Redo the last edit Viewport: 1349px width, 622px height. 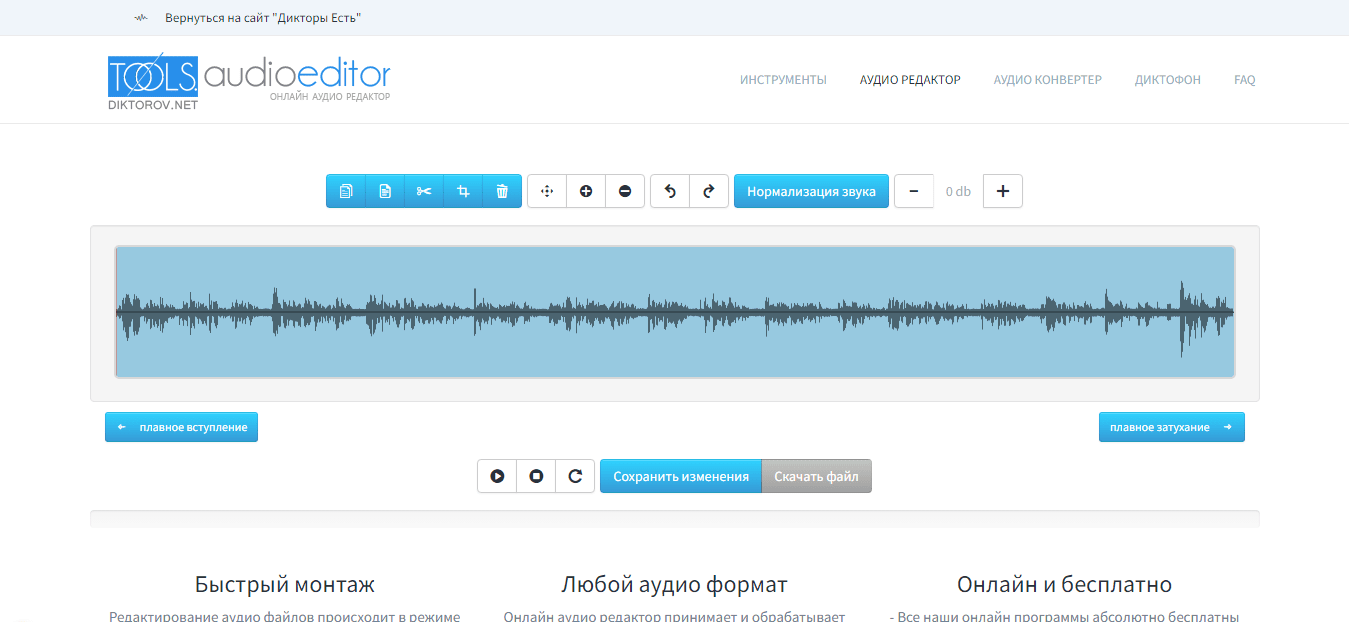click(x=709, y=191)
